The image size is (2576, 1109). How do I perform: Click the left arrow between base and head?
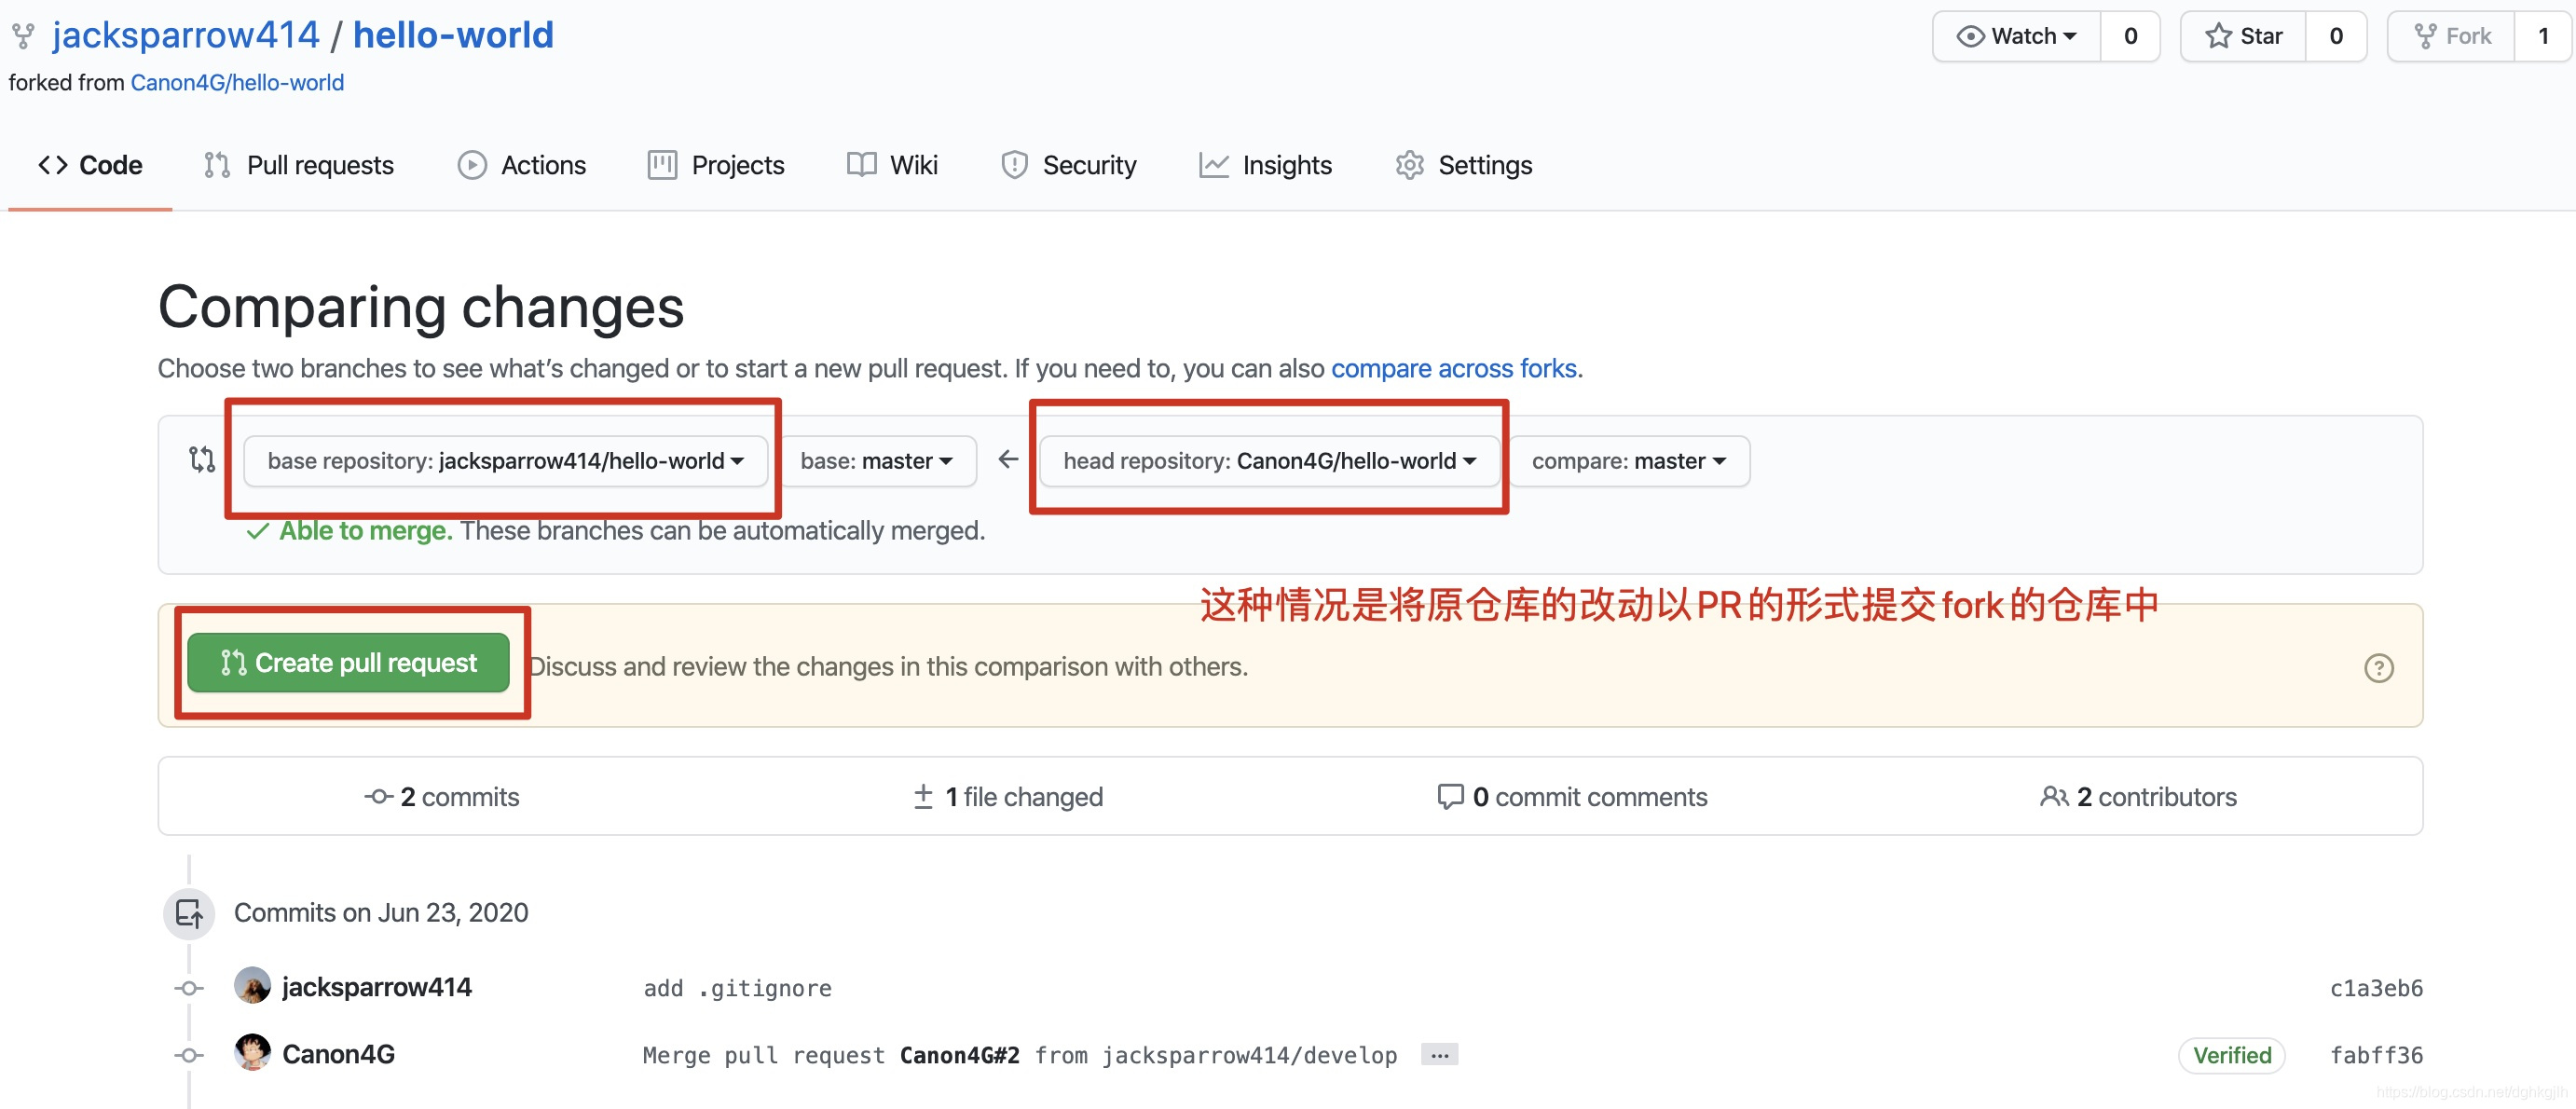coord(1008,459)
